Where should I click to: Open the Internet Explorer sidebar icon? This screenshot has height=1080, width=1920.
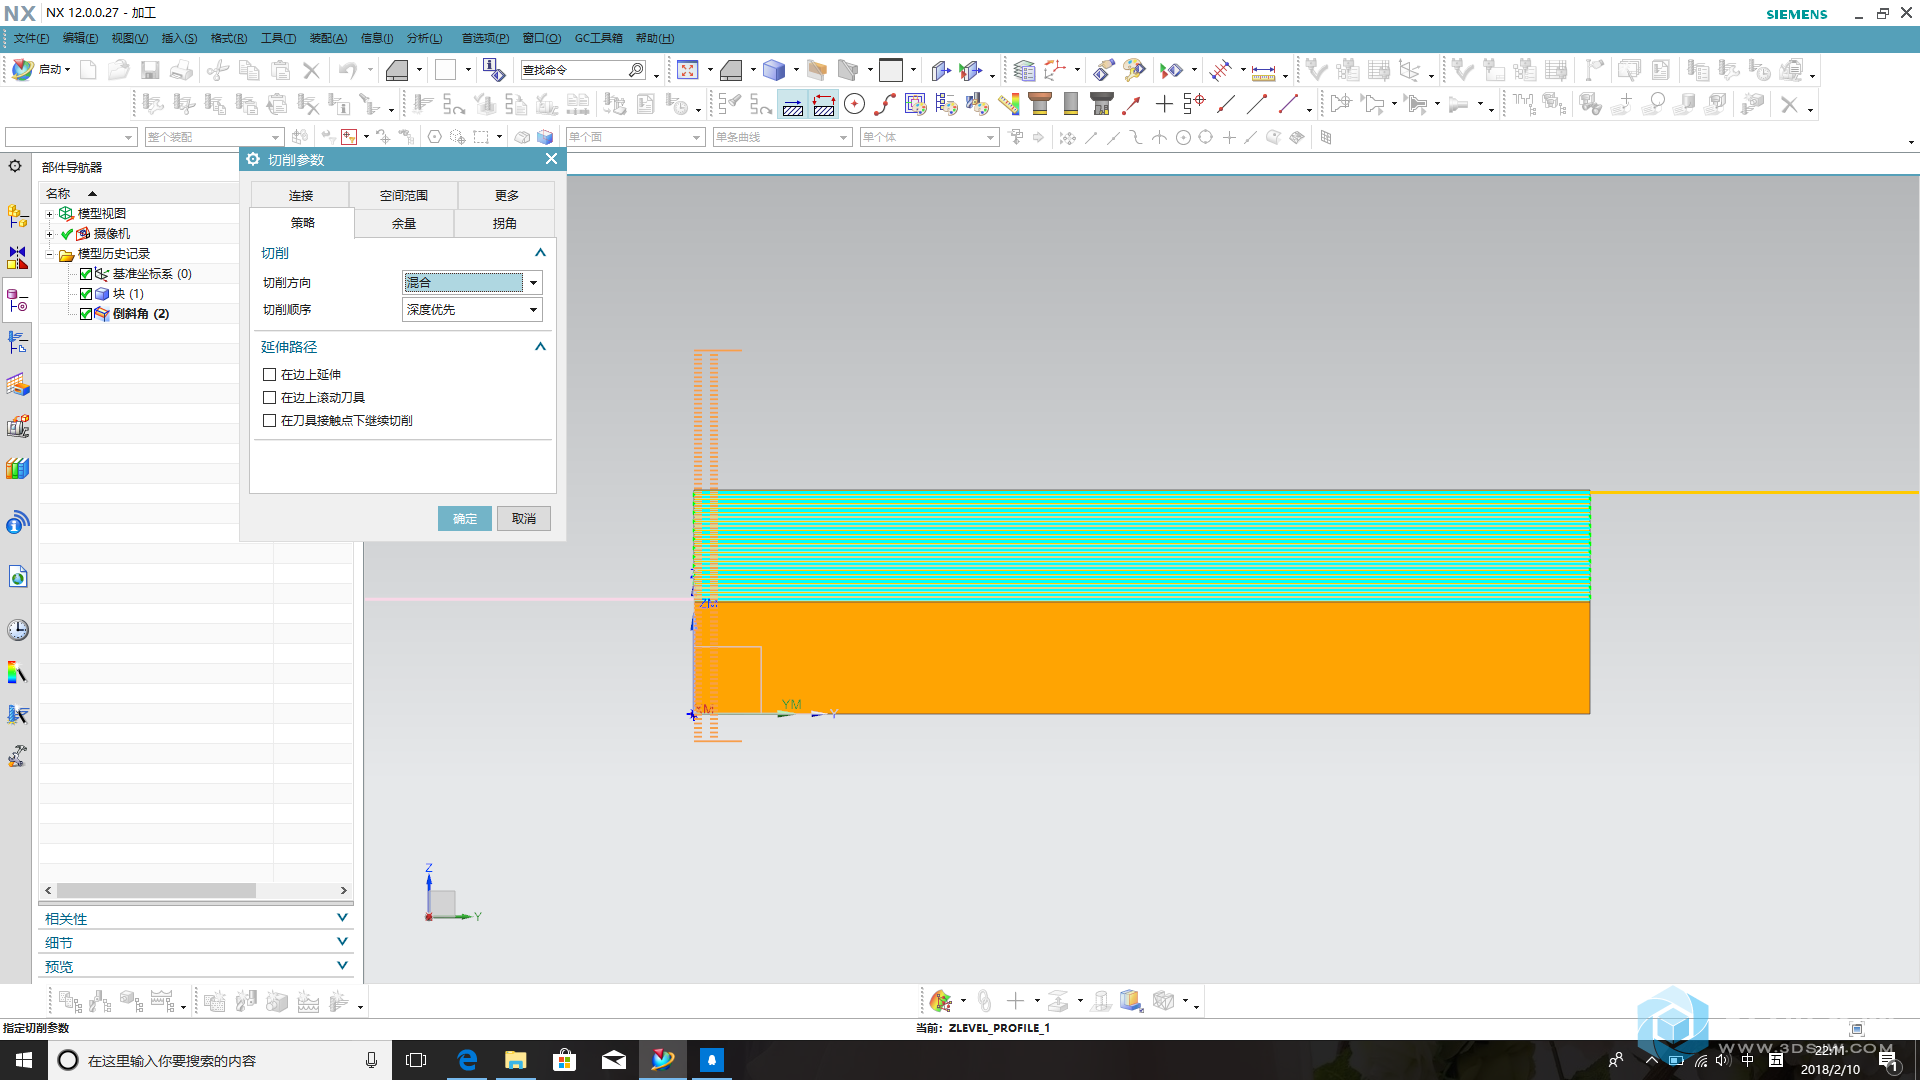coord(18,577)
